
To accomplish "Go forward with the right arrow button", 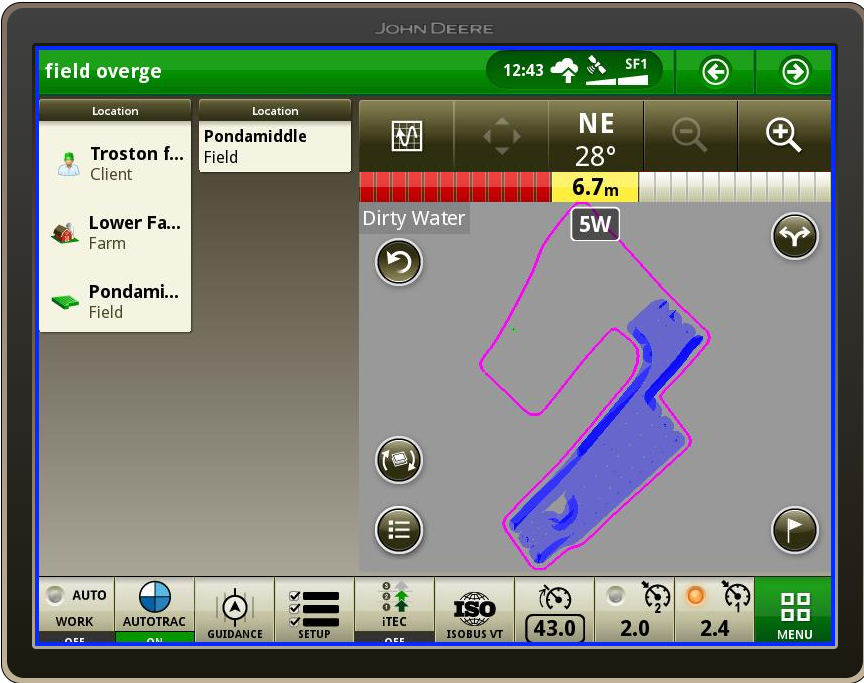I will tap(794, 72).
